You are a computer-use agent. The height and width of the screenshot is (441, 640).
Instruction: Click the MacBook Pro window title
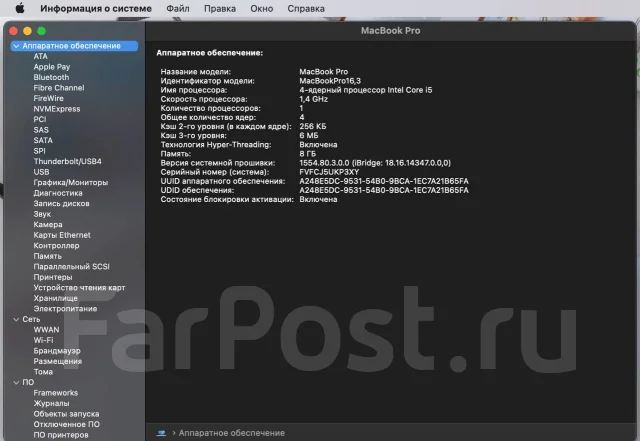click(x=391, y=31)
